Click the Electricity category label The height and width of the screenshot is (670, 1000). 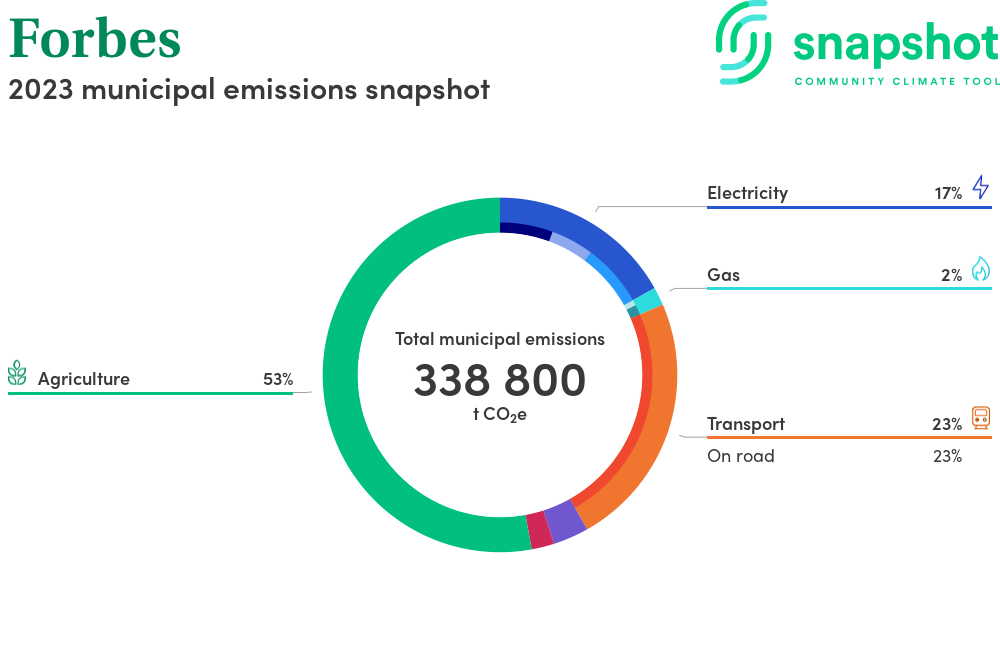(747, 193)
